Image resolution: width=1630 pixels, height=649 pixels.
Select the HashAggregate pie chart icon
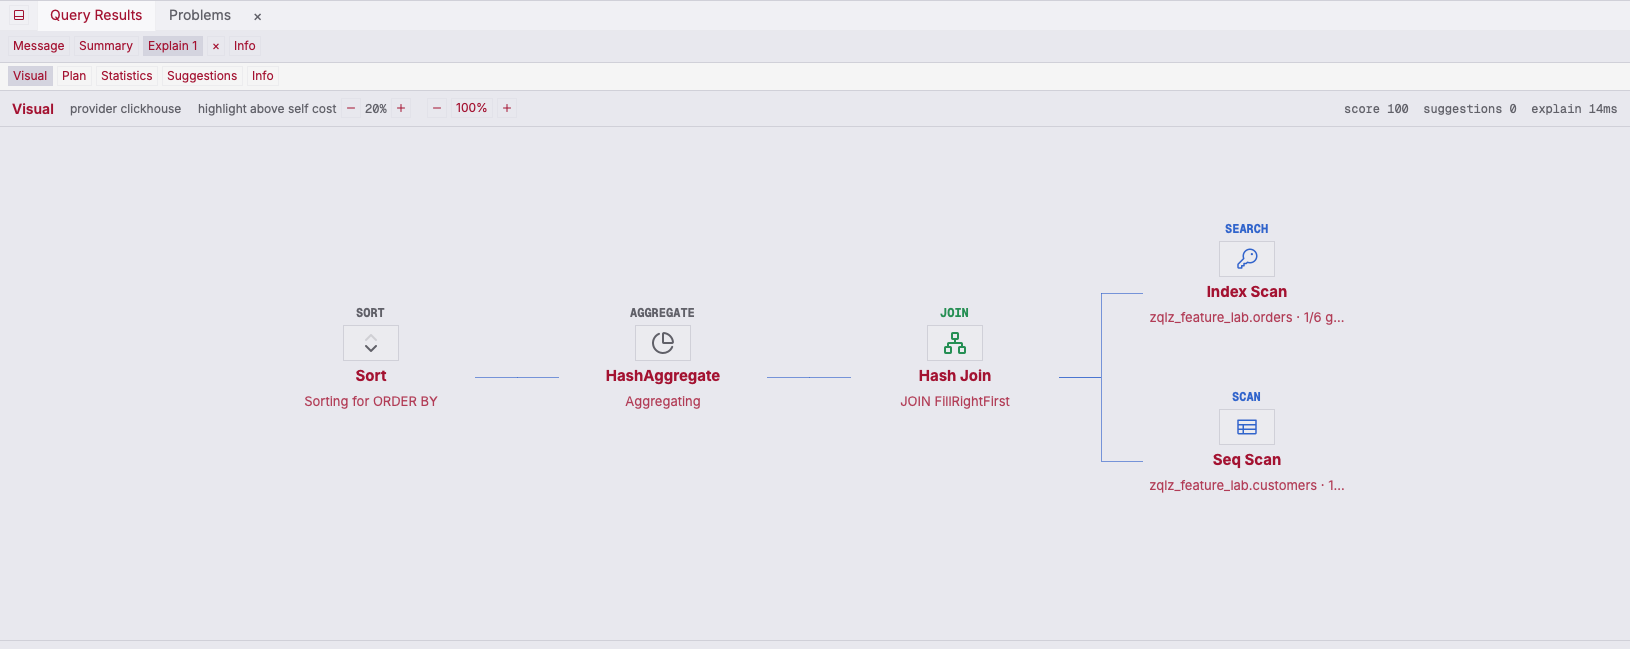663,343
